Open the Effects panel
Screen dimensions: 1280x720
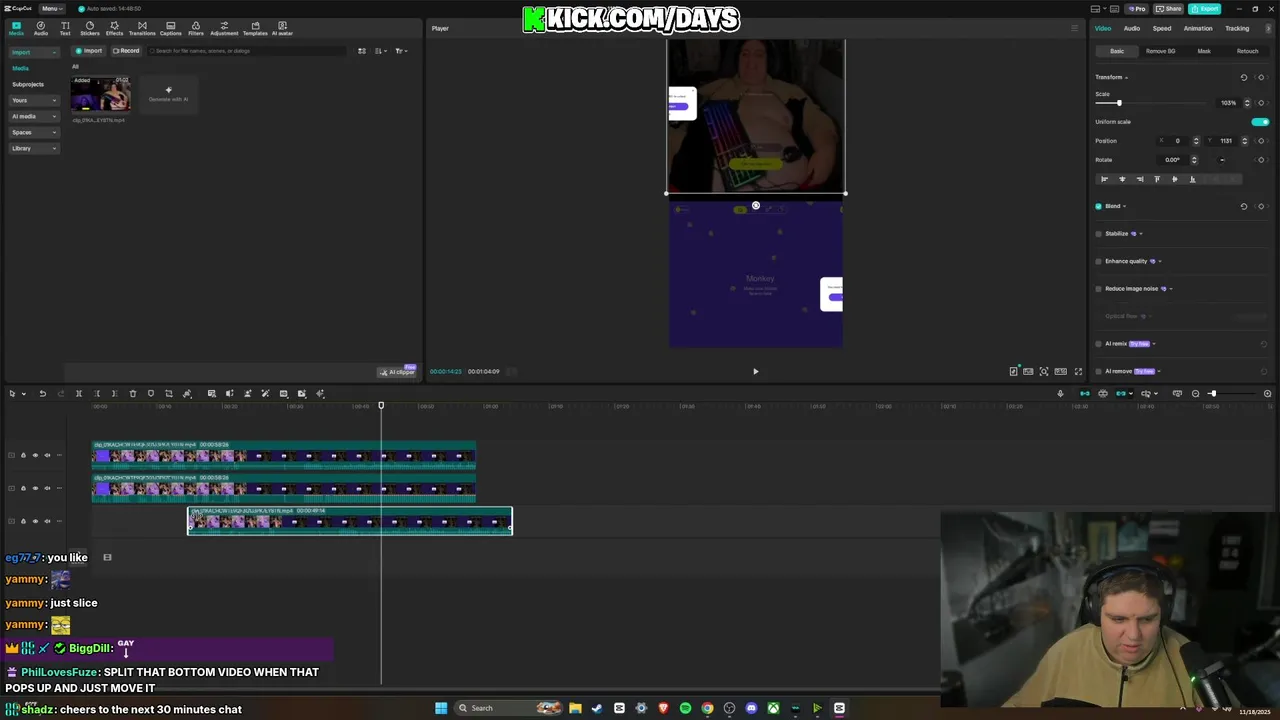pos(114,28)
